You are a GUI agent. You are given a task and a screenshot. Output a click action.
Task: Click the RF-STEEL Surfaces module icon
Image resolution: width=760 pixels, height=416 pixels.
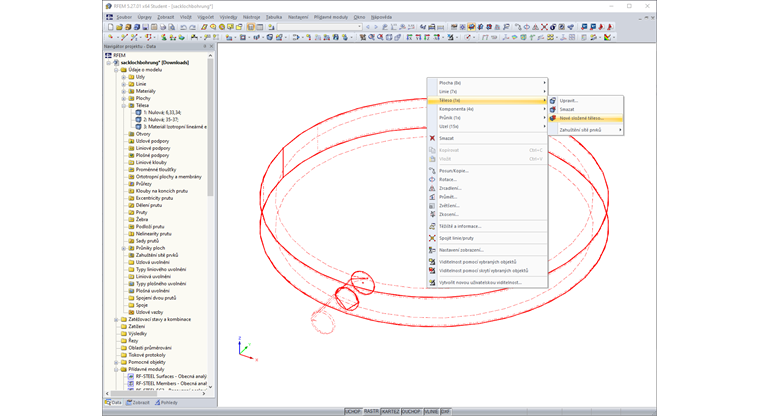(x=130, y=376)
